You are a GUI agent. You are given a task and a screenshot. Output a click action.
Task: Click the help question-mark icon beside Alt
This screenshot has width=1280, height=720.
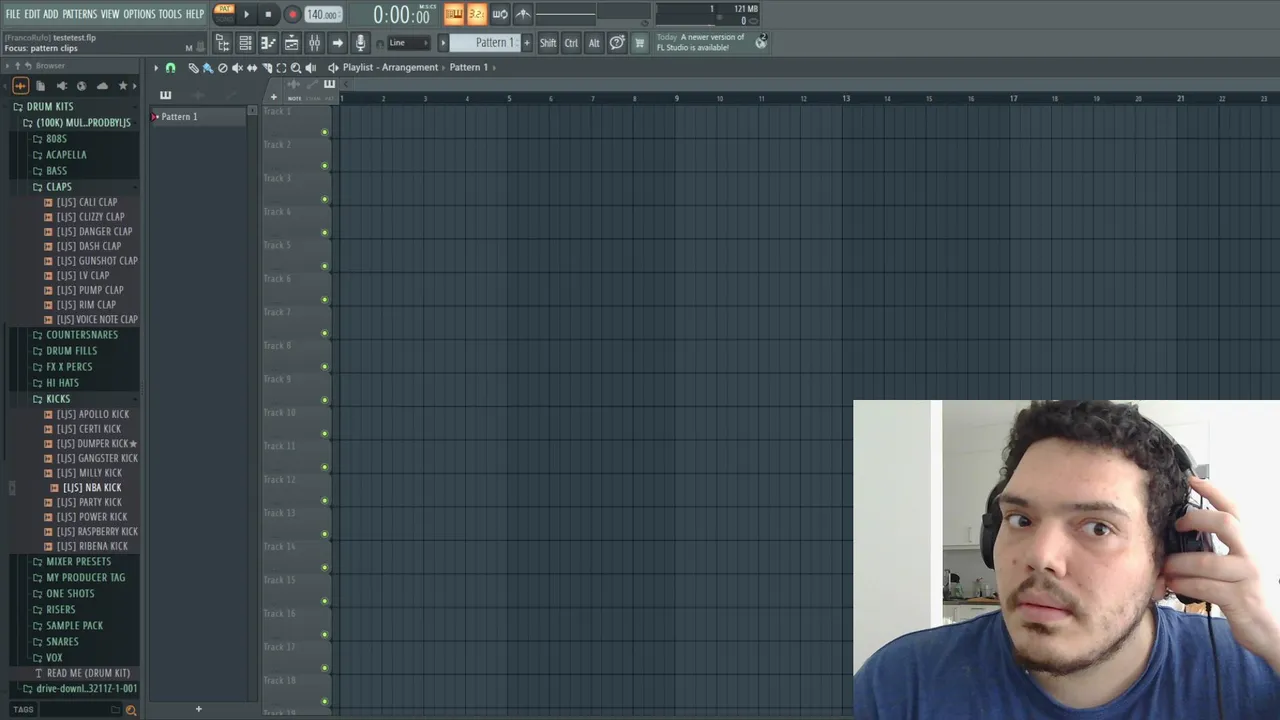[617, 42]
